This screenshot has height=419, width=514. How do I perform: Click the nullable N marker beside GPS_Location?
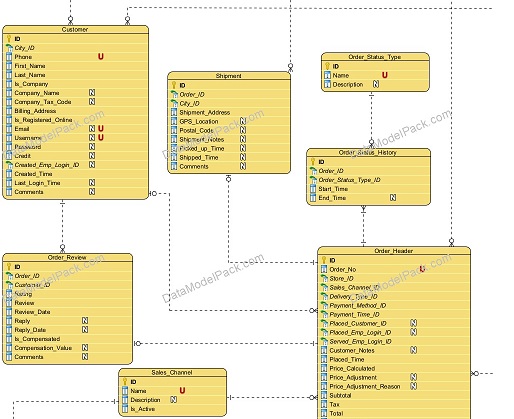pyautogui.click(x=243, y=121)
